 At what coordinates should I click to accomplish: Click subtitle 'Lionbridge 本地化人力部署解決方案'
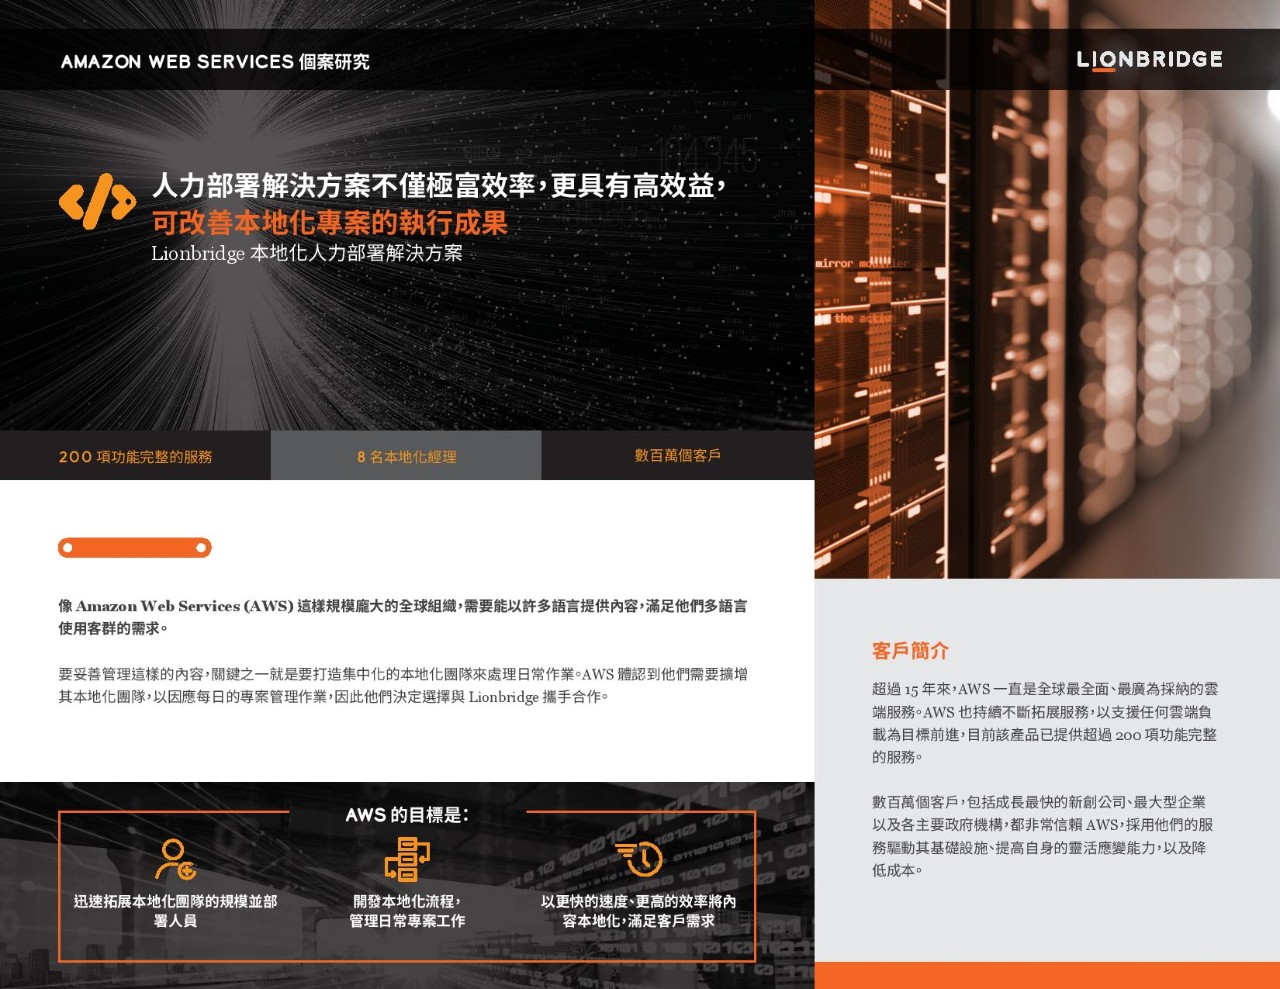coord(307,253)
